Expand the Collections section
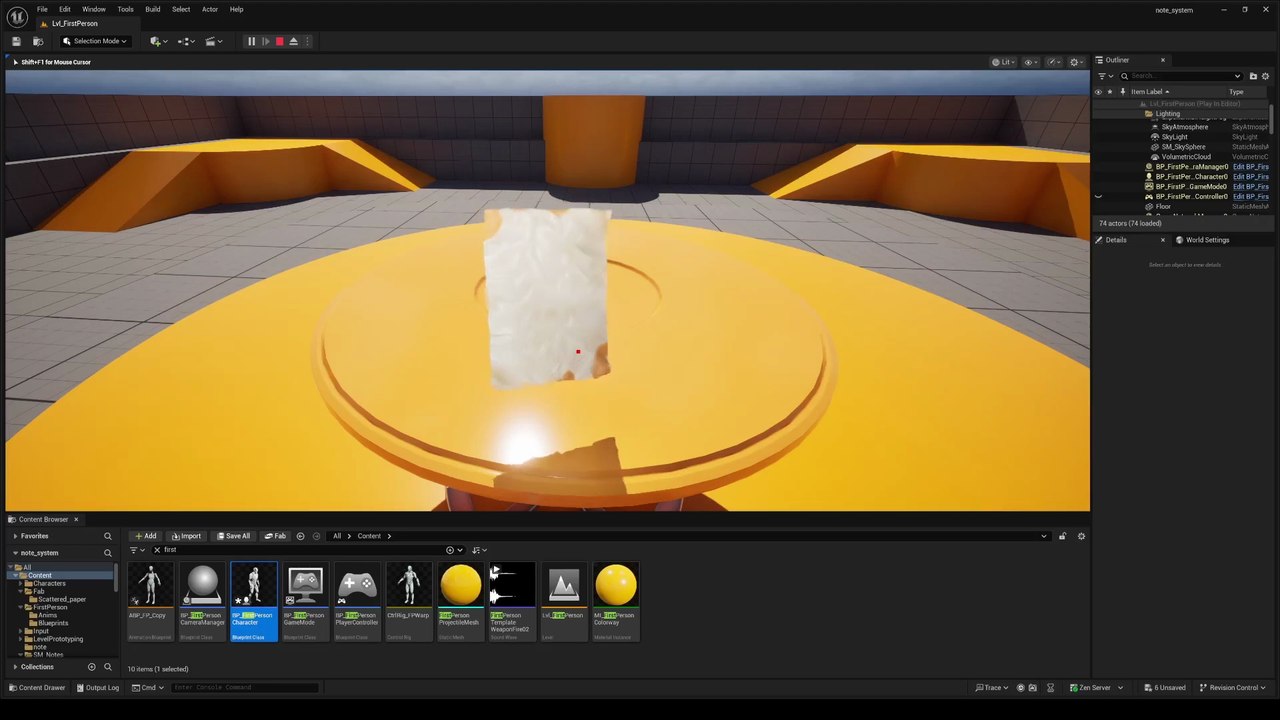Image resolution: width=1280 pixels, height=720 pixels. pos(15,667)
